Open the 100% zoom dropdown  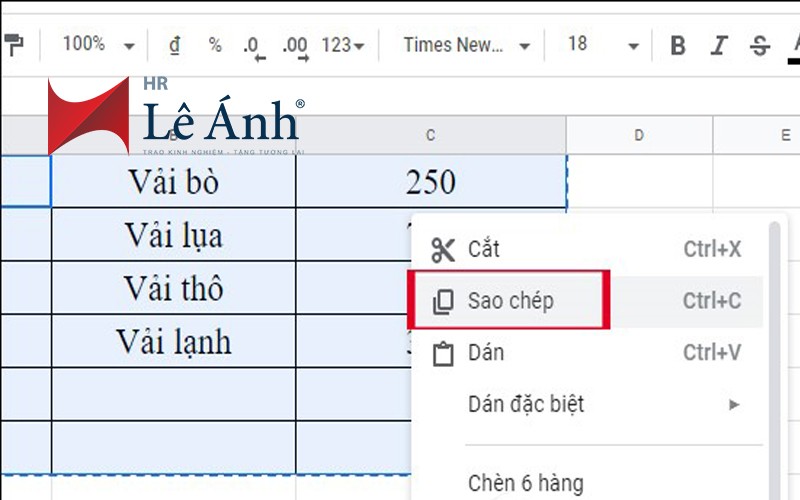pos(98,45)
